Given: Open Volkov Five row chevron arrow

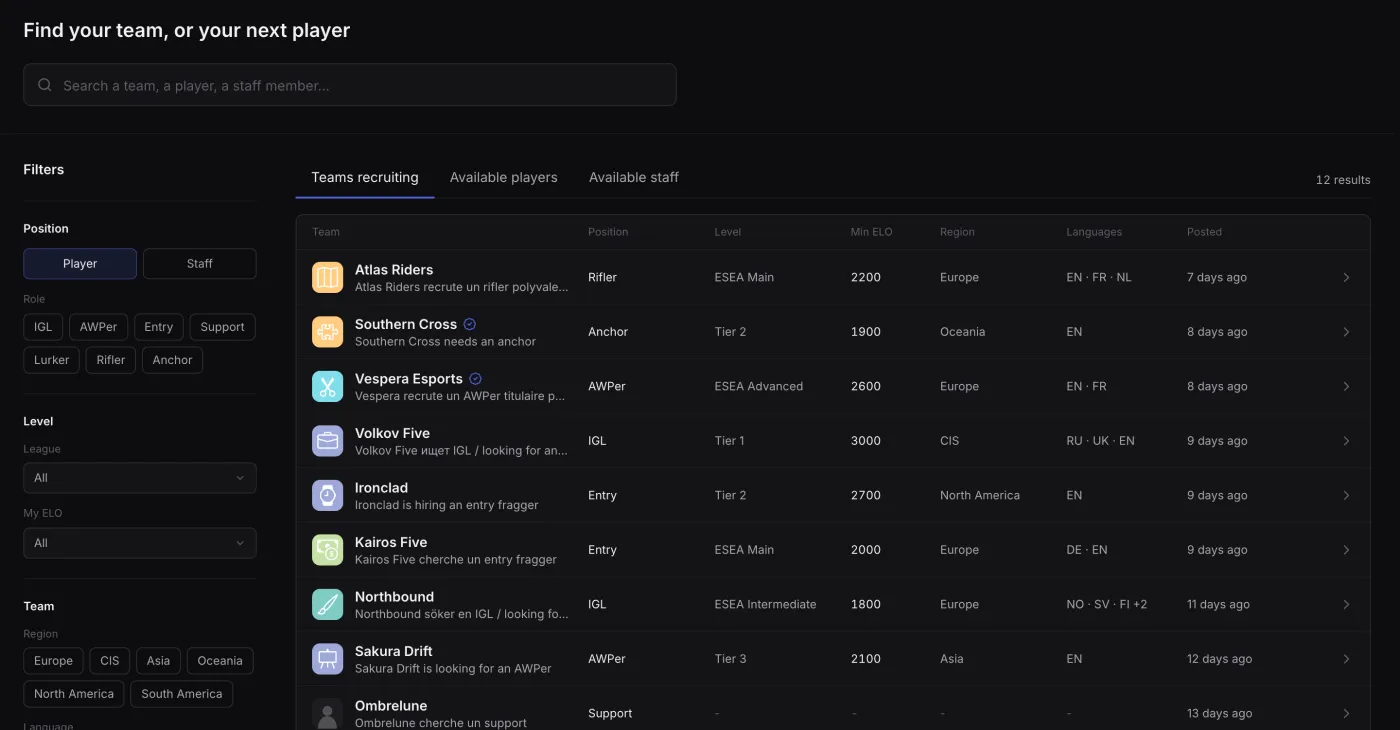Looking at the screenshot, I should point(1346,441).
